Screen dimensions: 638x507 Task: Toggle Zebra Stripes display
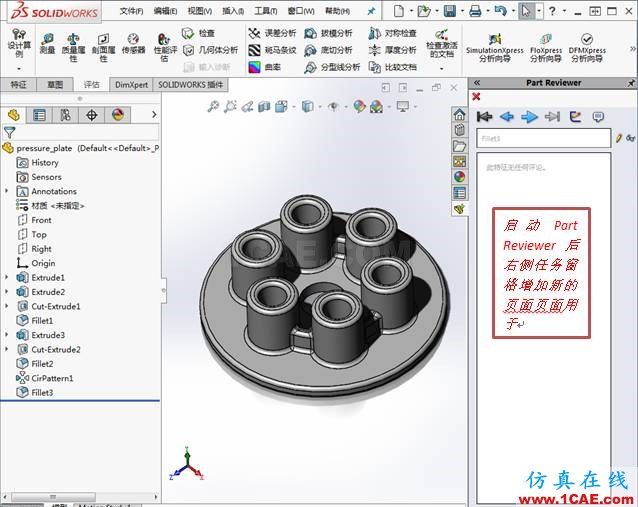pyautogui.click(x=272, y=50)
